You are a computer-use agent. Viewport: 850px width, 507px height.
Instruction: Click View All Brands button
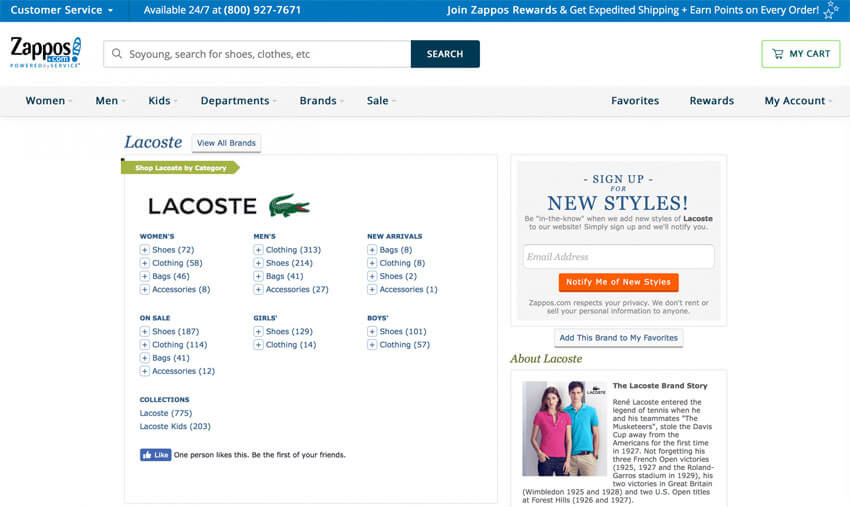226,143
